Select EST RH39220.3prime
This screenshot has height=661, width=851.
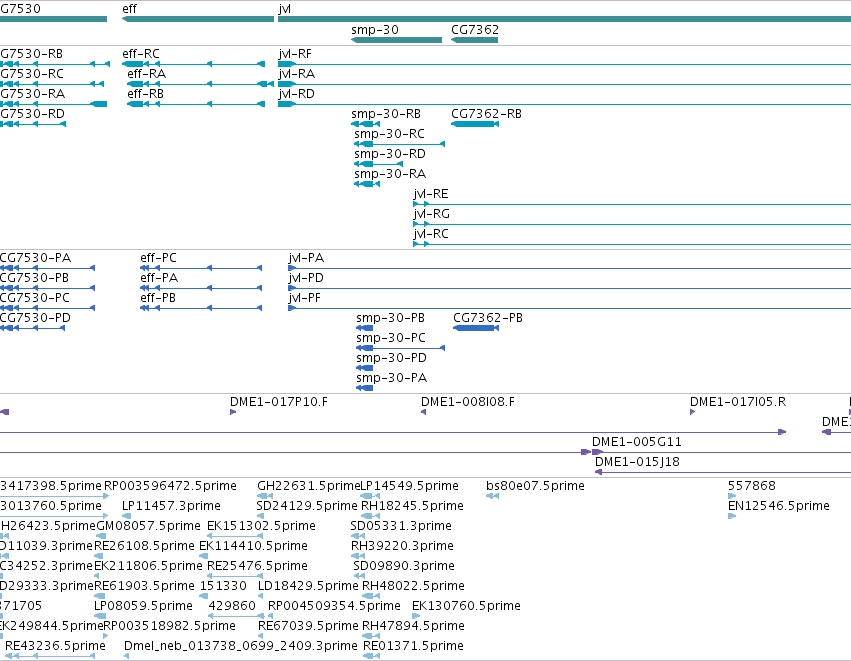358,557
